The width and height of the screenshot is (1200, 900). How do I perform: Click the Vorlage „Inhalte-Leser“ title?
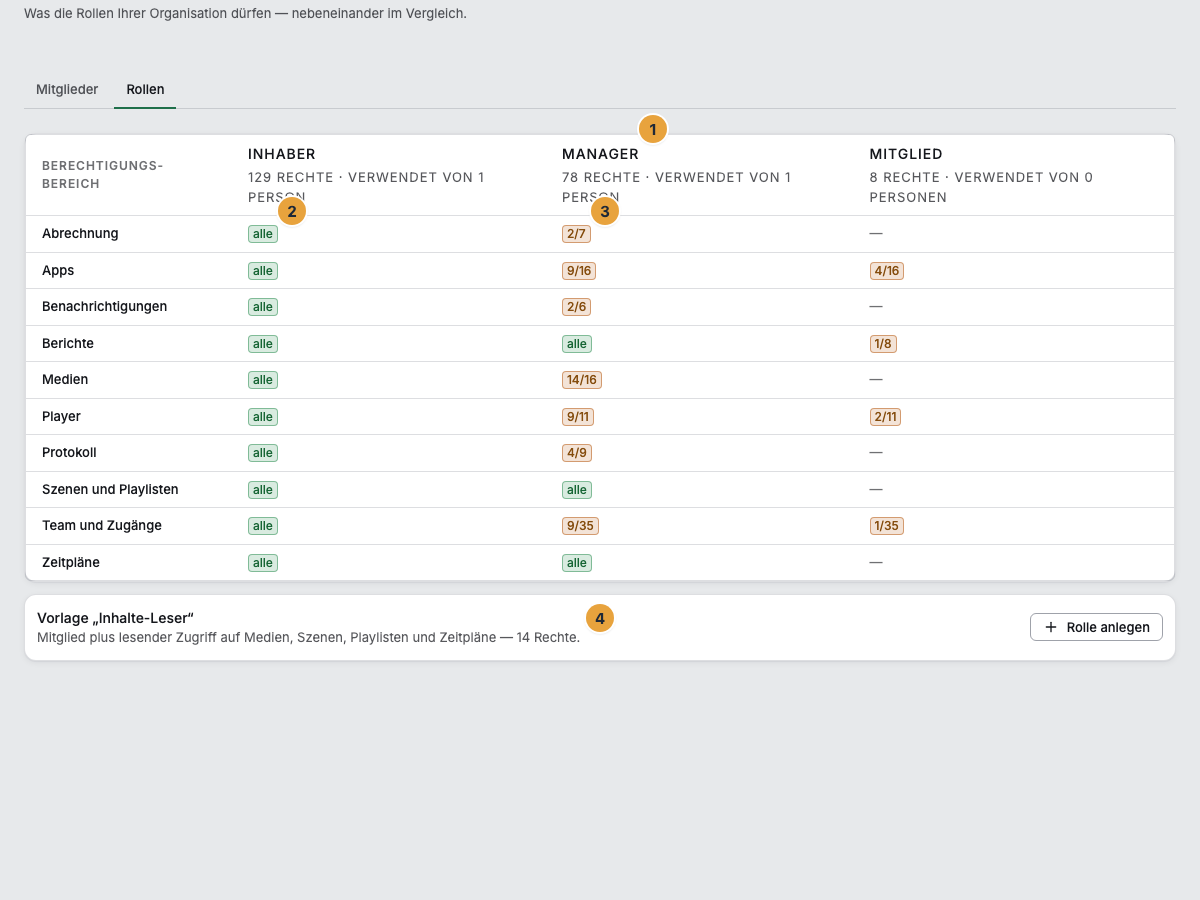tap(115, 618)
